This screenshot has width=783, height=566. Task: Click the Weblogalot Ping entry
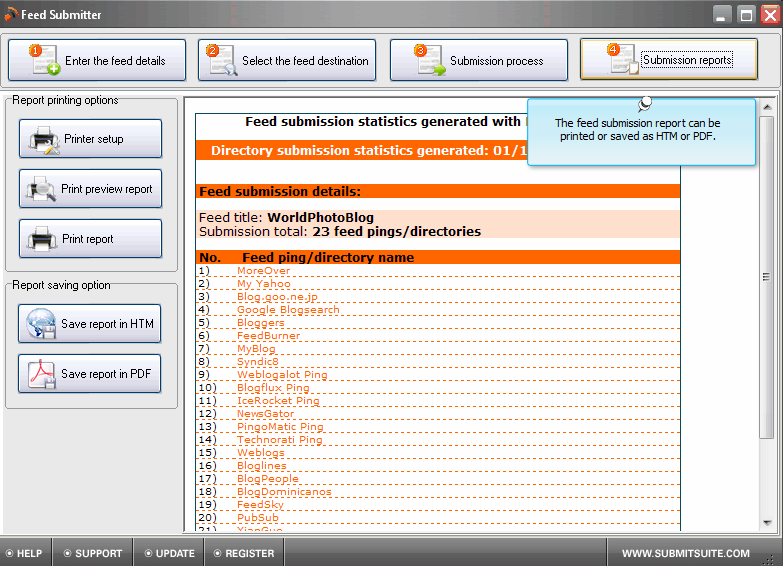282,374
